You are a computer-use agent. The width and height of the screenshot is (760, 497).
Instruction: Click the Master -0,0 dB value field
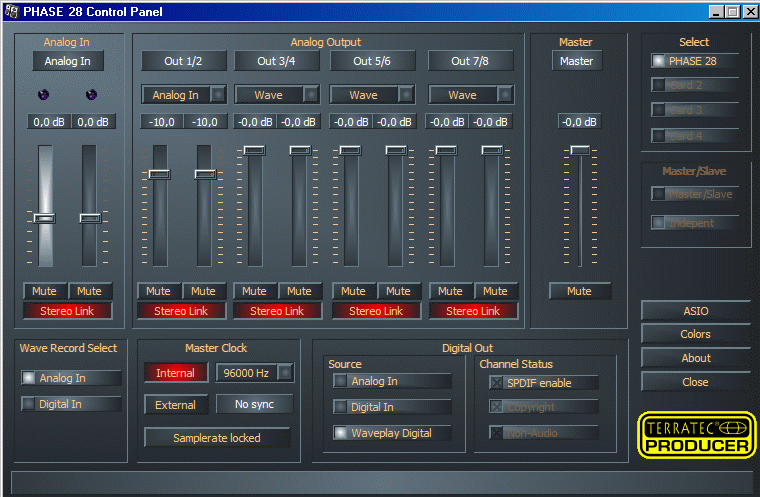[x=578, y=122]
